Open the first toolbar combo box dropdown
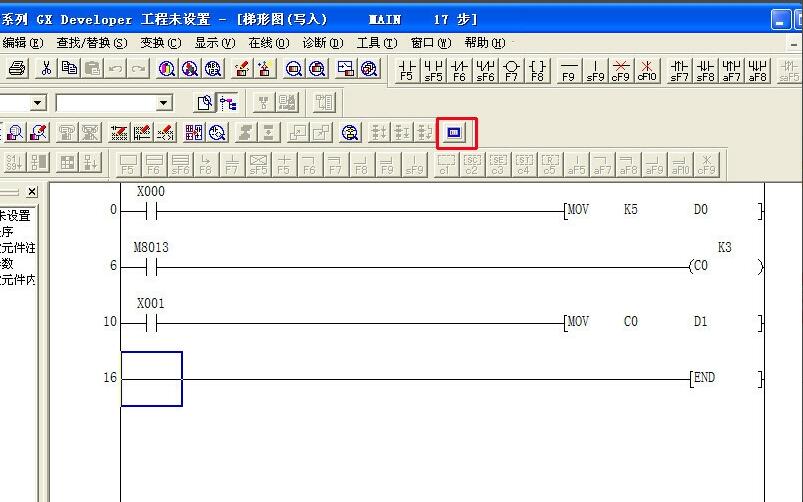803x502 pixels. 37,102
